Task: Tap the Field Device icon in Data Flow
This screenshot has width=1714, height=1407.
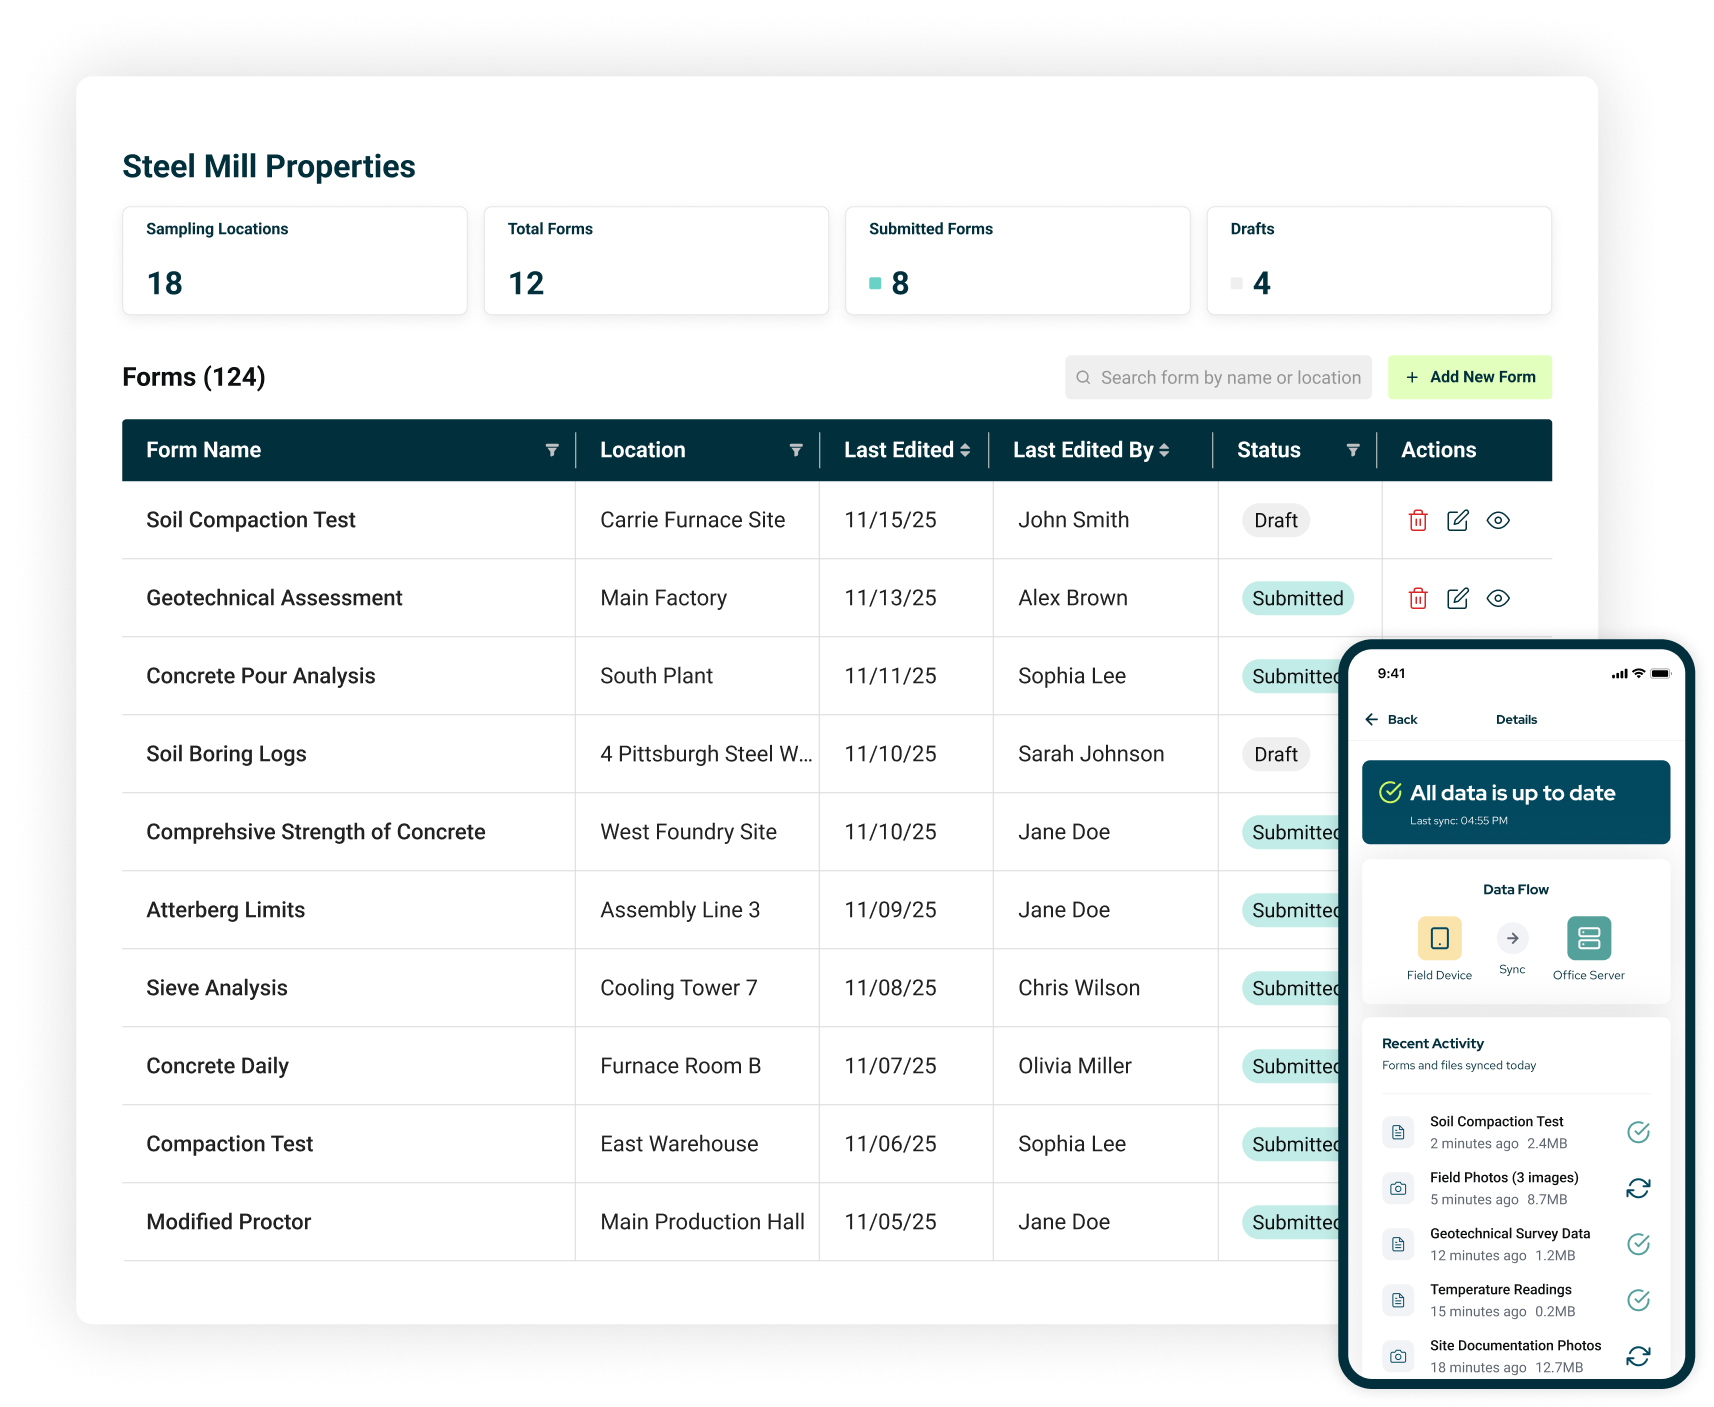Action: point(1439,938)
